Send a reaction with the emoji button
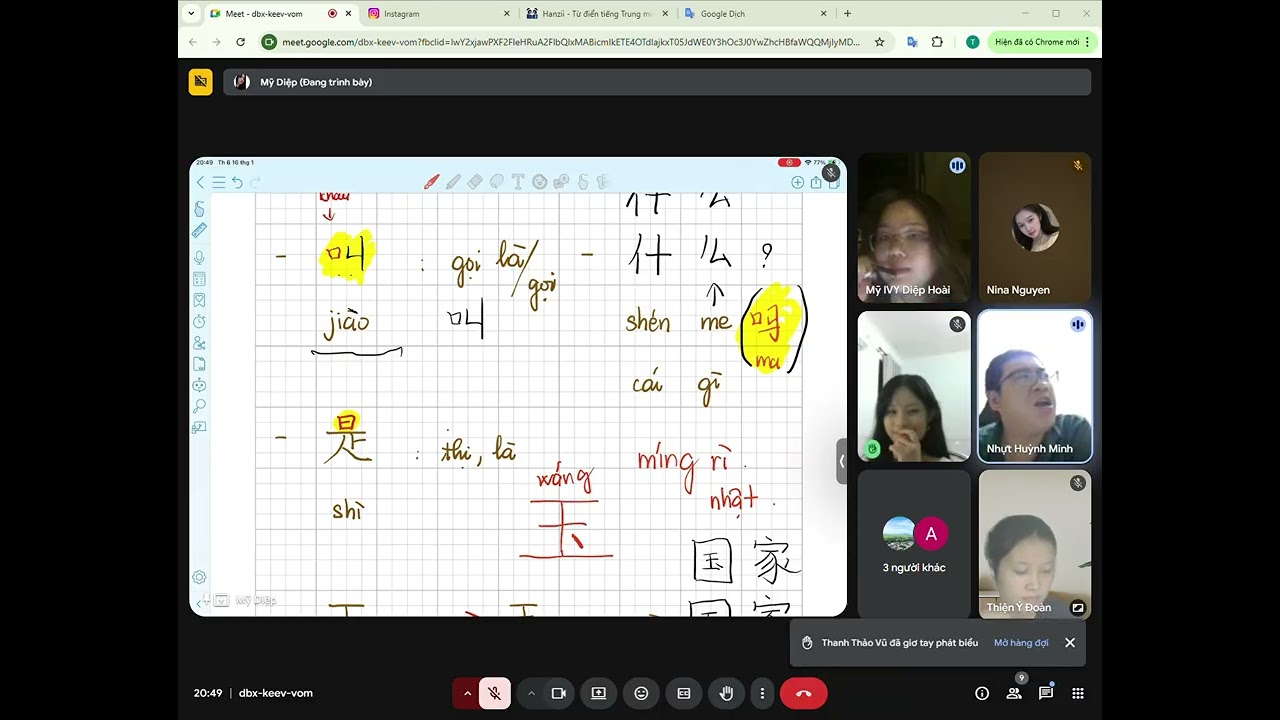 pos(641,693)
